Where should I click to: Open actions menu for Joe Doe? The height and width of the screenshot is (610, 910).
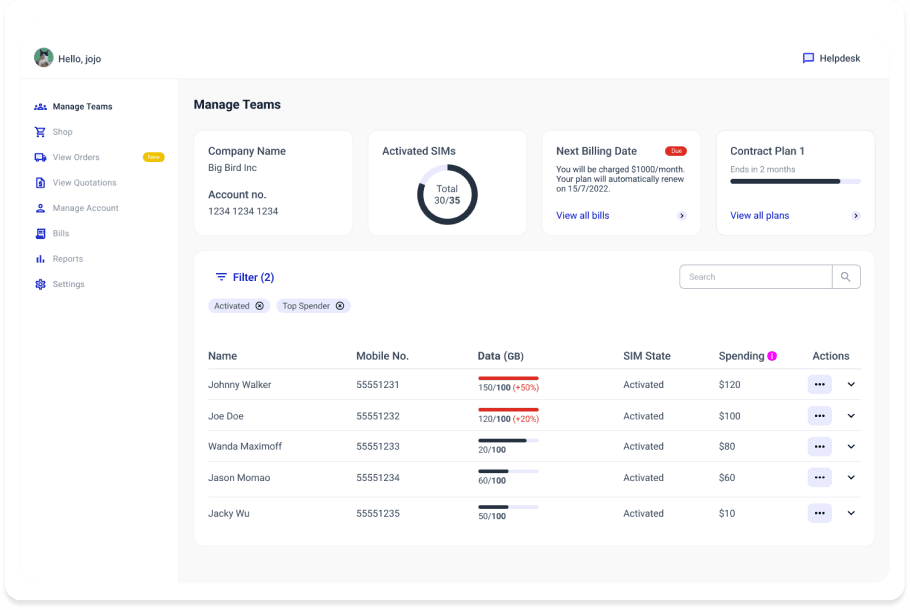tap(819, 416)
